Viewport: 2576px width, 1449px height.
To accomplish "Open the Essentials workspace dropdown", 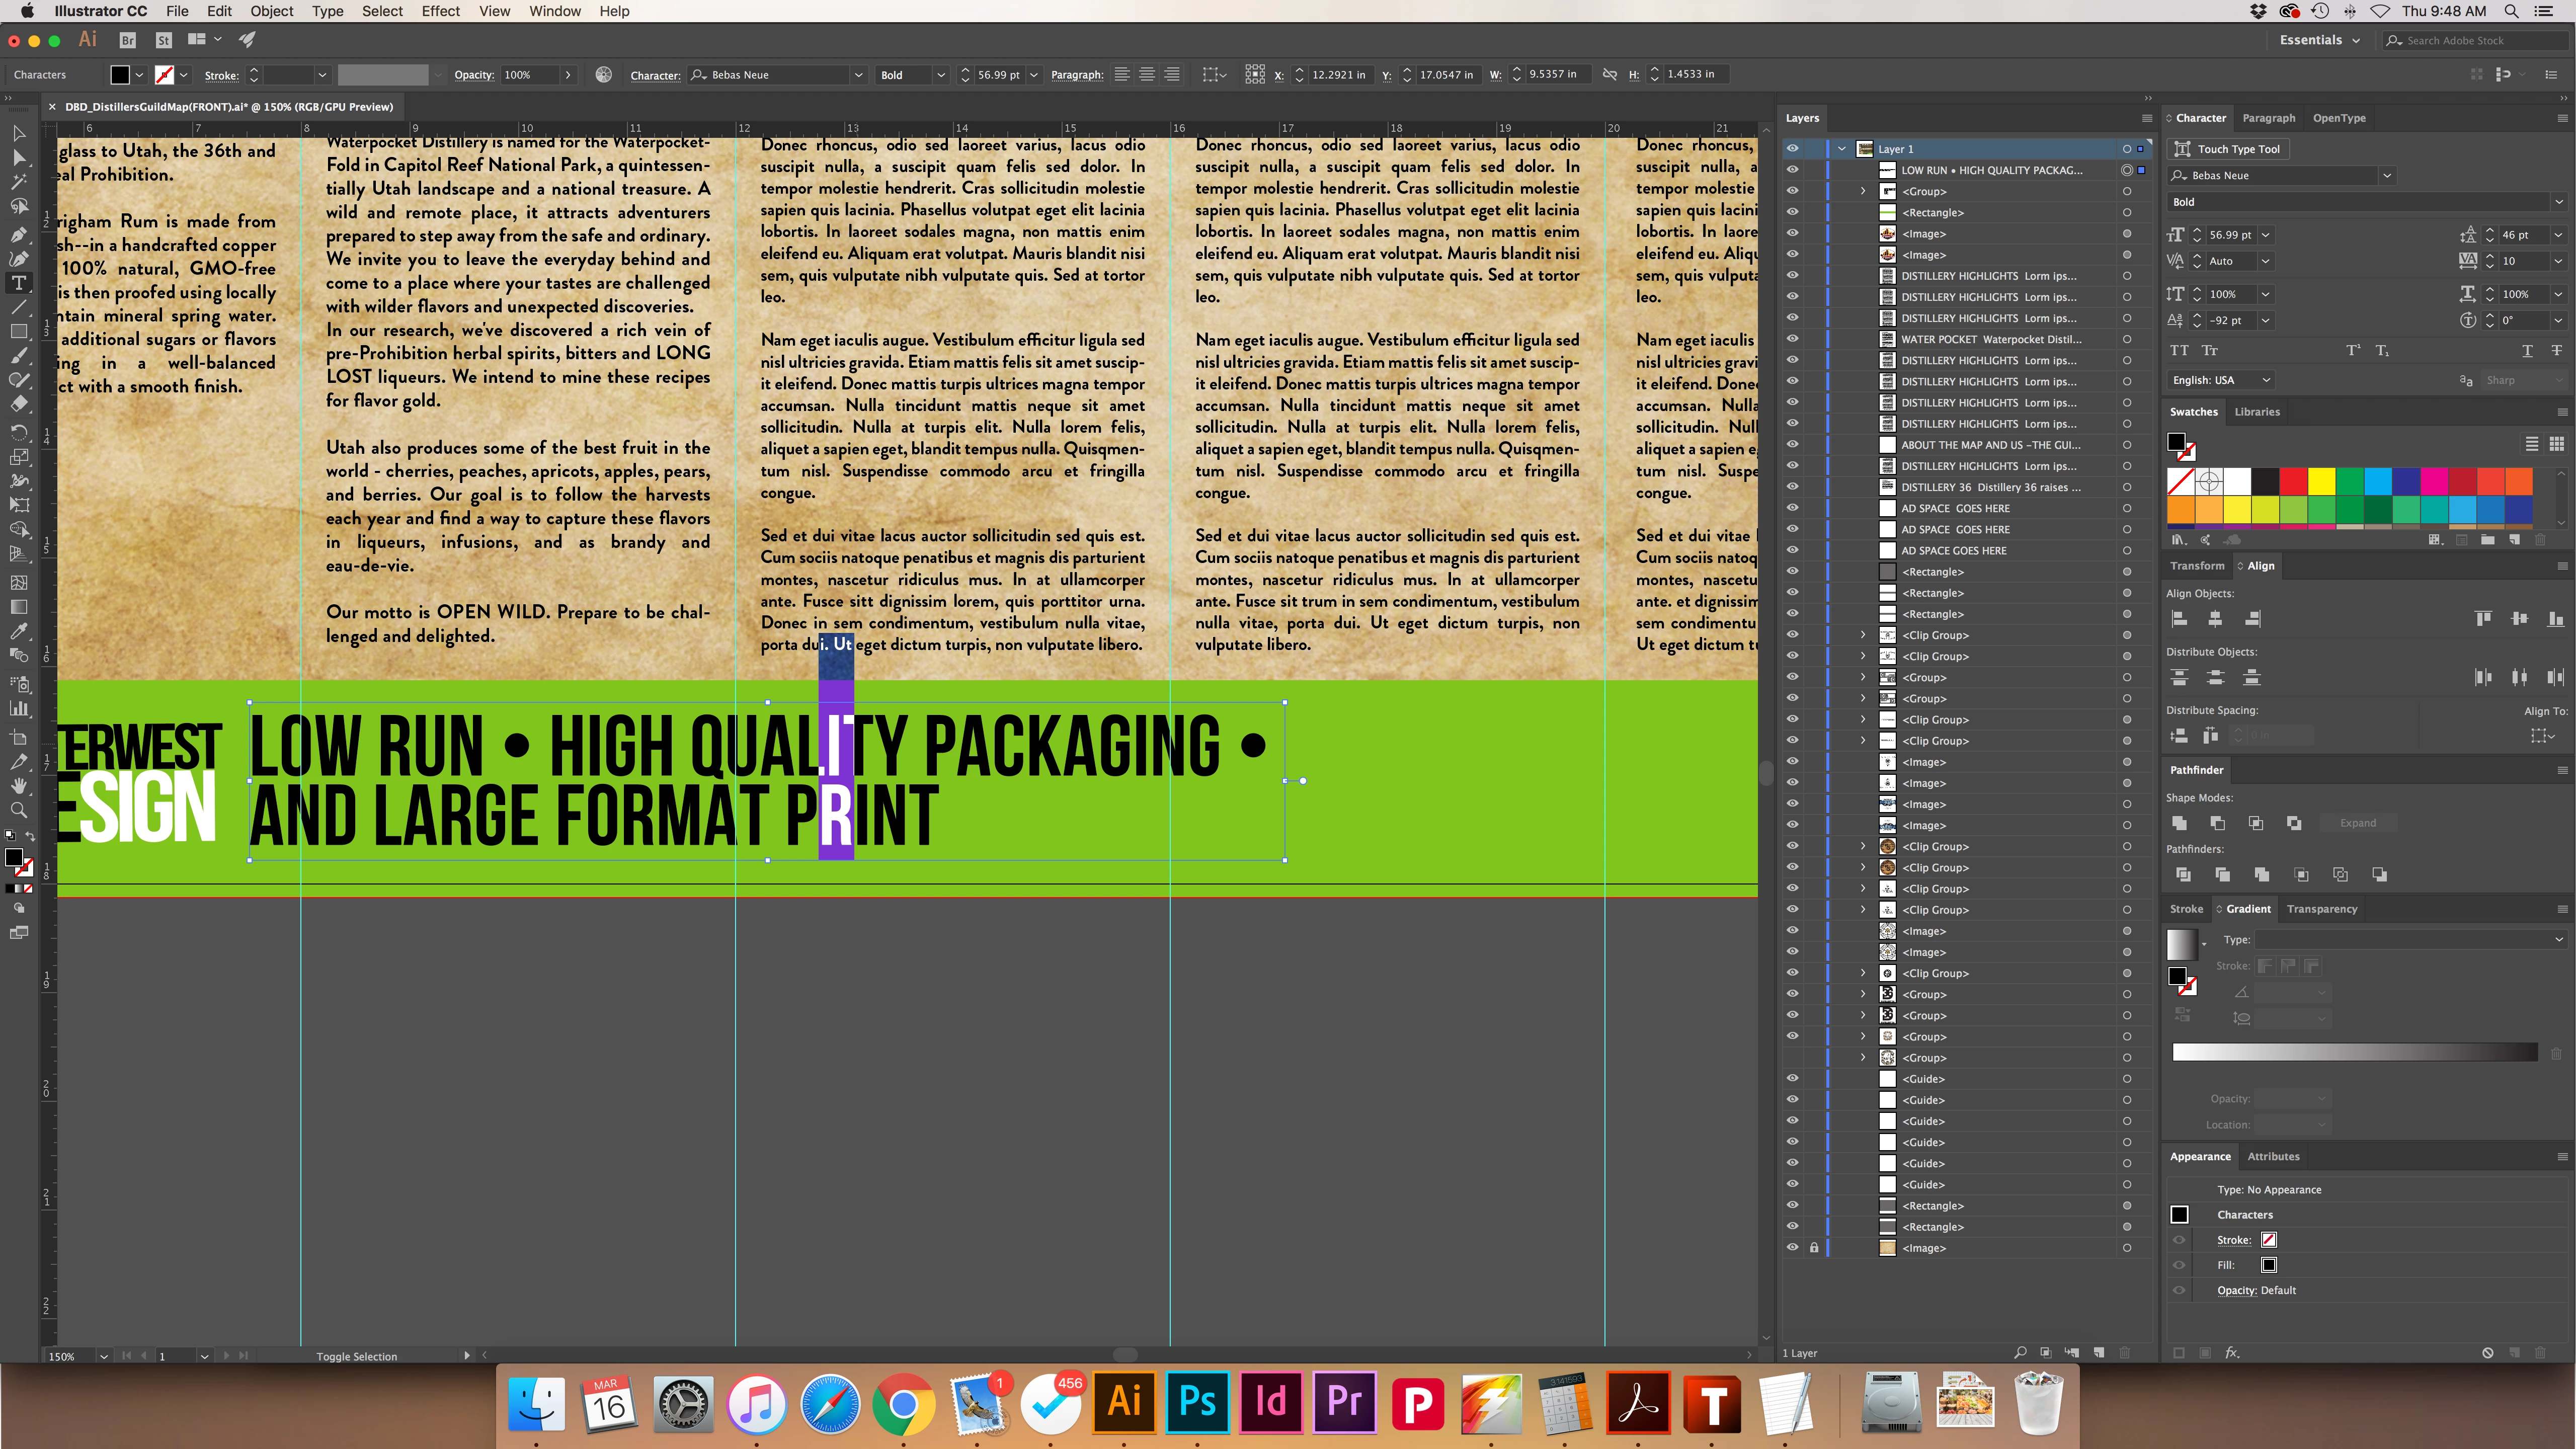I will (2320, 40).
